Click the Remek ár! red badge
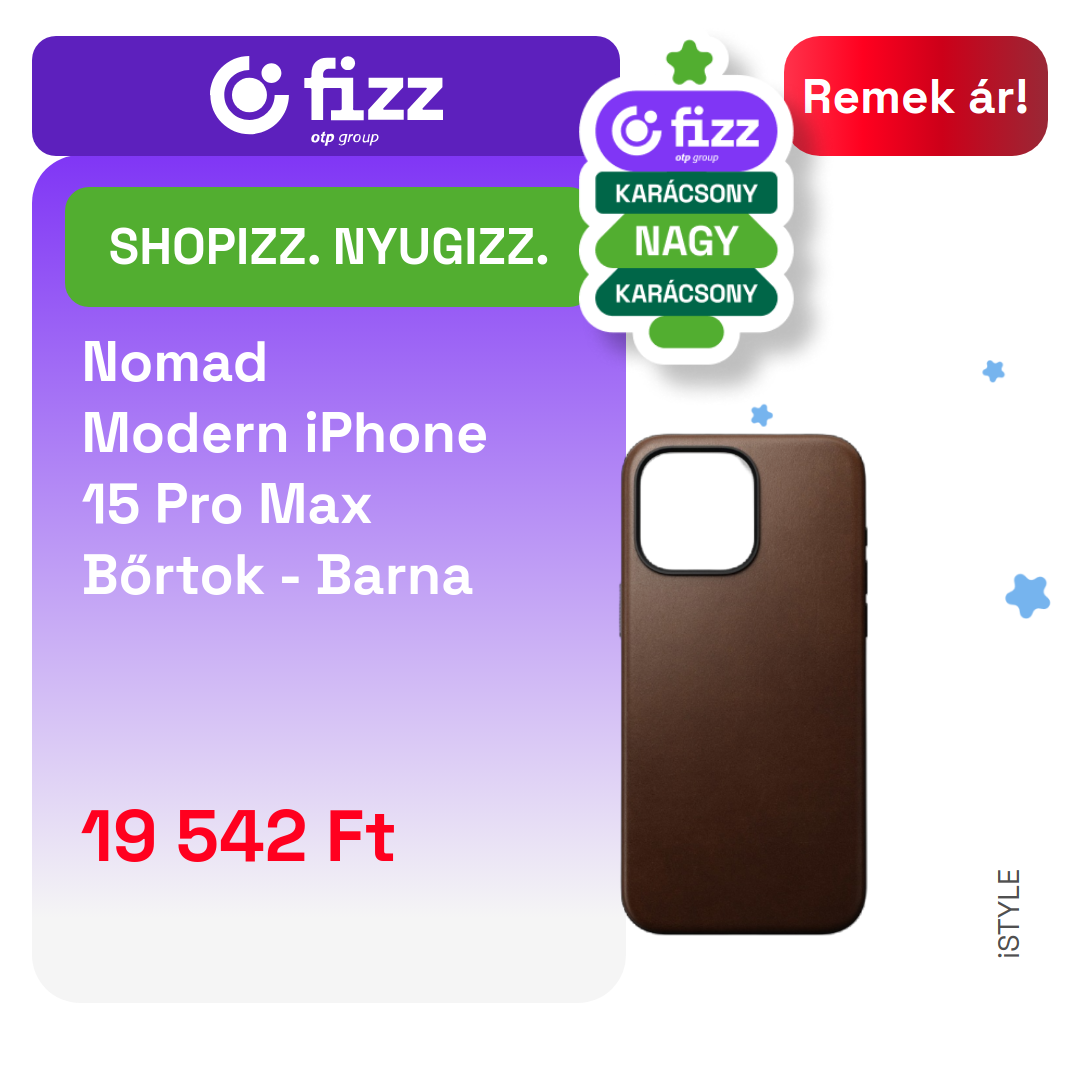This screenshot has width=1080, height=1080. [915, 96]
